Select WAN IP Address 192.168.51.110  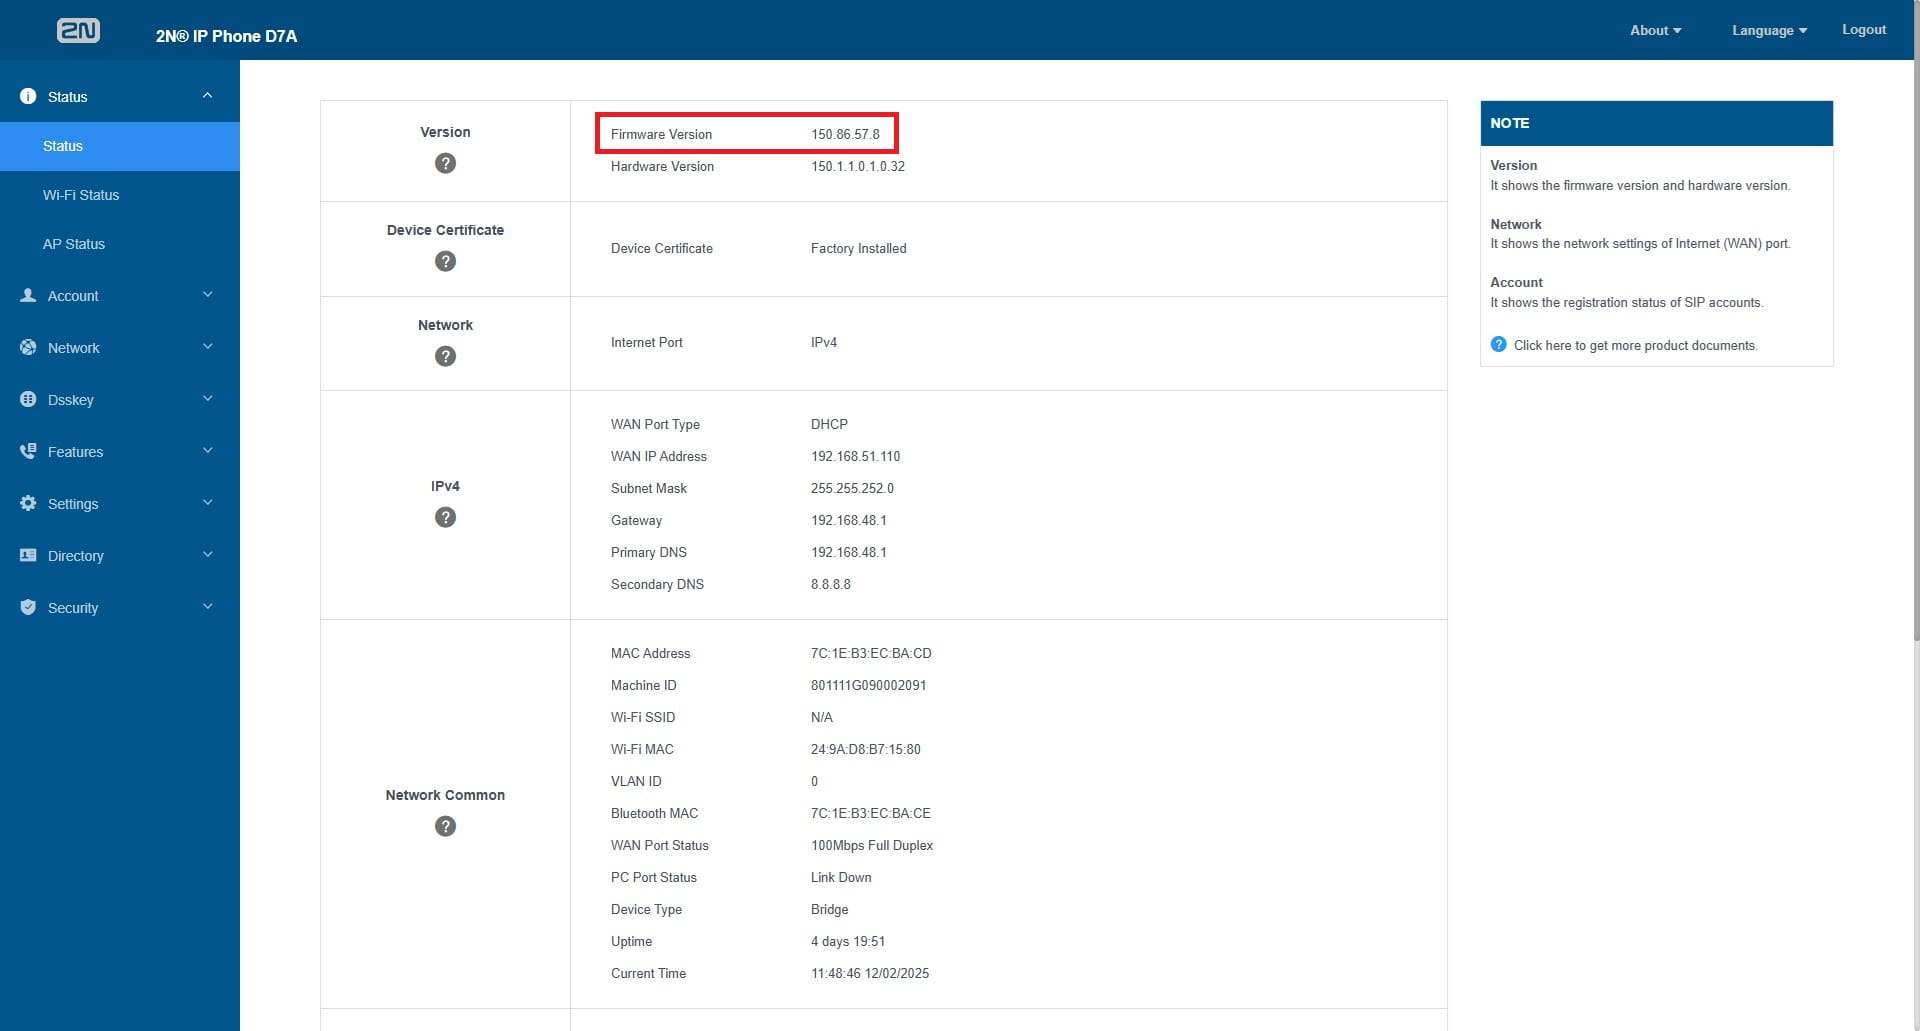pos(855,456)
